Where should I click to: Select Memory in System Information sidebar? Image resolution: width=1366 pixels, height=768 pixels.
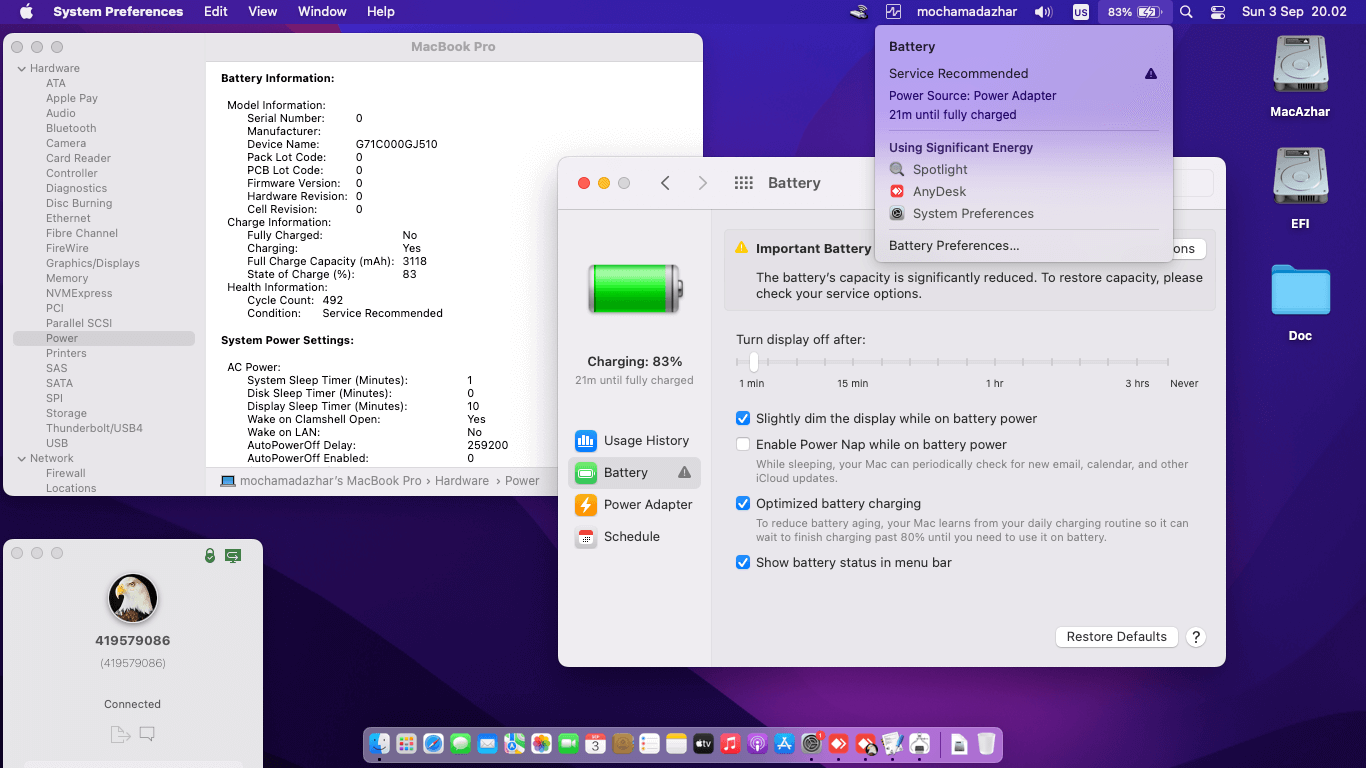point(67,278)
